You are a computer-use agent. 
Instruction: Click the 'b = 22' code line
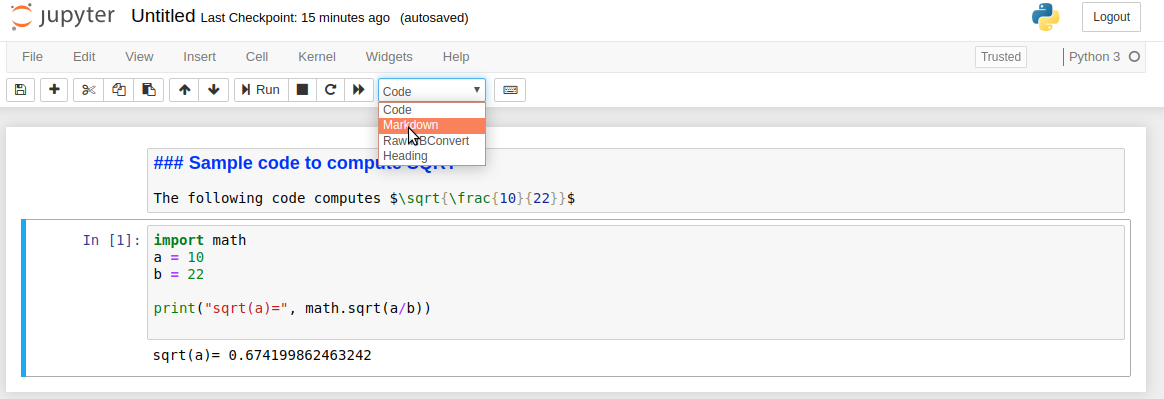pyautogui.click(x=179, y=274)
